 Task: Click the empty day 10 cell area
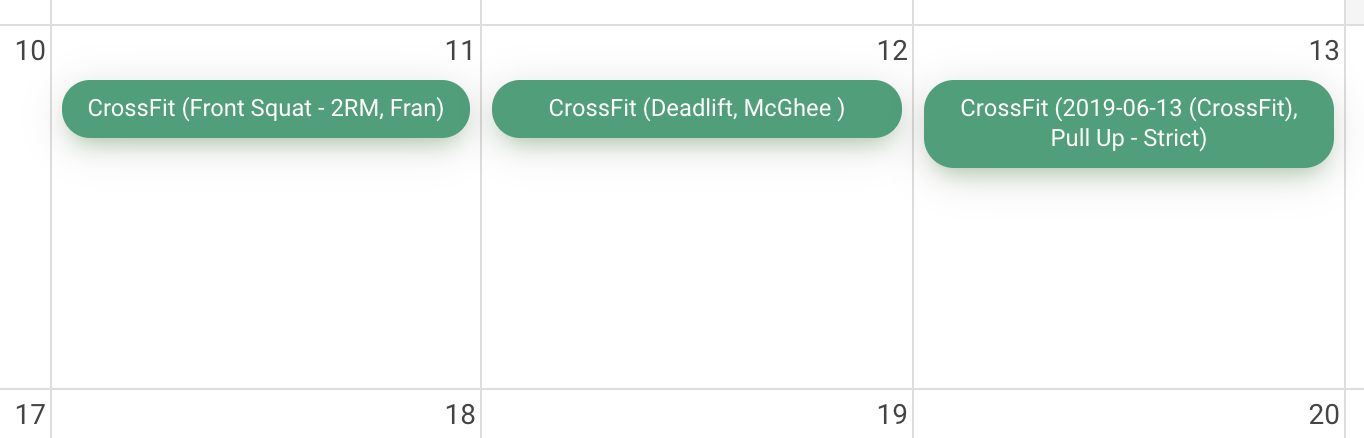pos(25,220)
